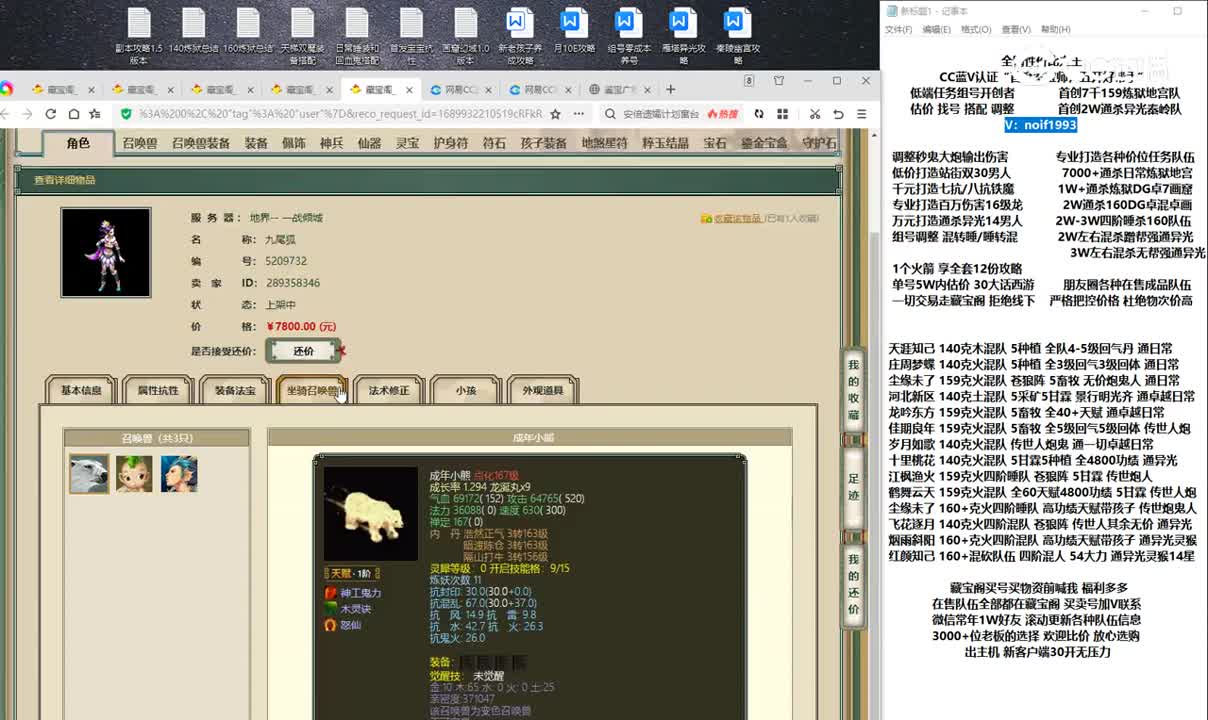The width and height of the screenshot is (1208, 720).
Task: Switch to 属性抗性 detail tab
Action: (158, 390)
